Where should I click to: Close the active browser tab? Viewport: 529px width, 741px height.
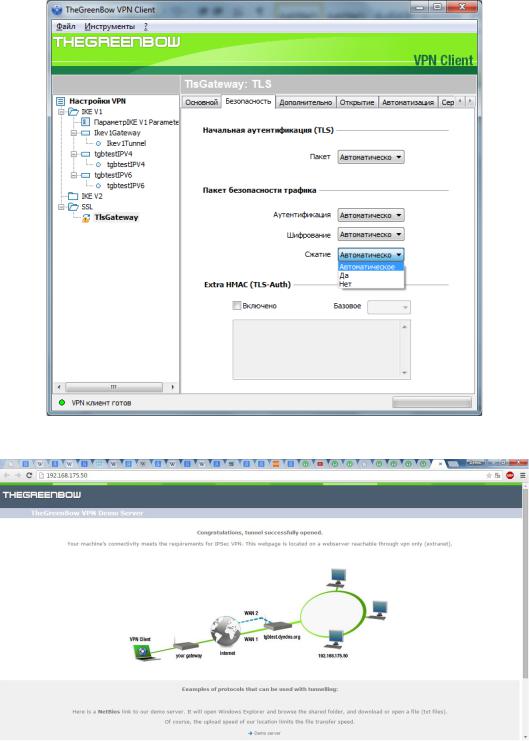440,464
